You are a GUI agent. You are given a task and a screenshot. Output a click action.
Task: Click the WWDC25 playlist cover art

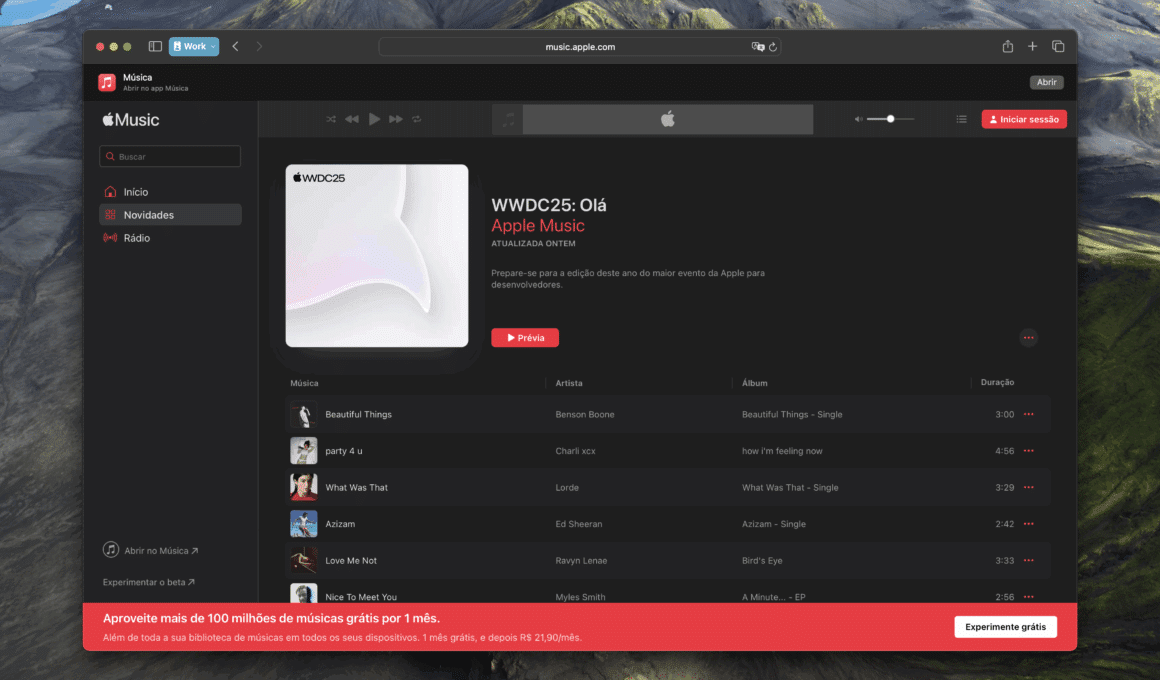coord(377,256)
